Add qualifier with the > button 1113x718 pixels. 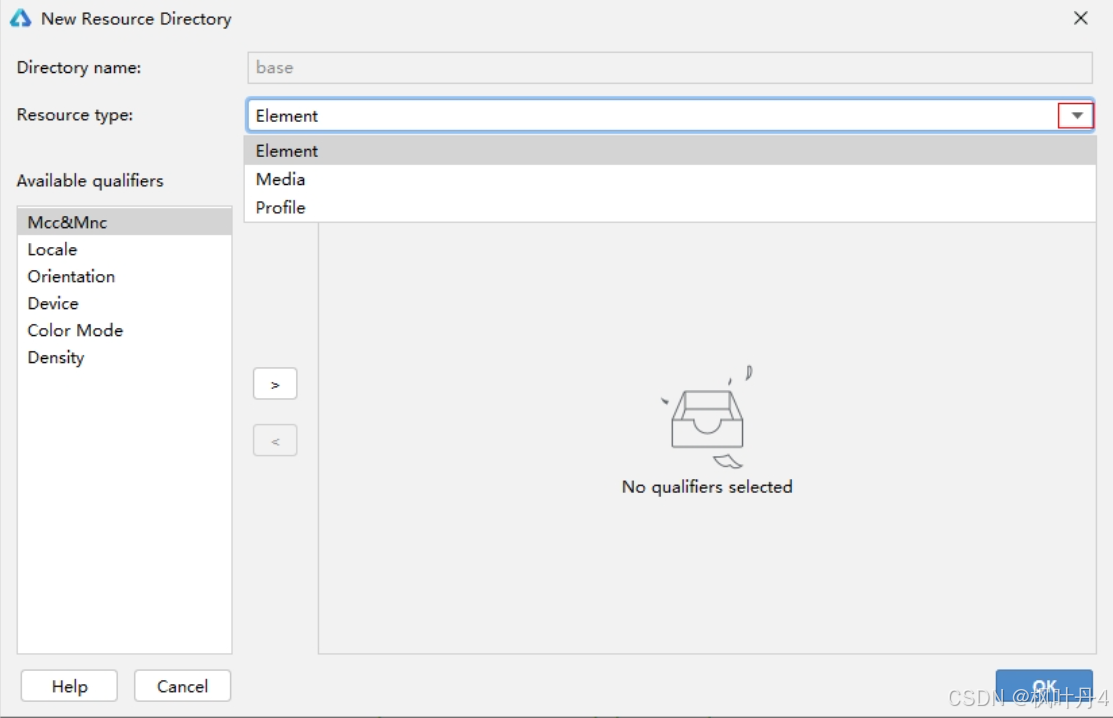point(275,384)
